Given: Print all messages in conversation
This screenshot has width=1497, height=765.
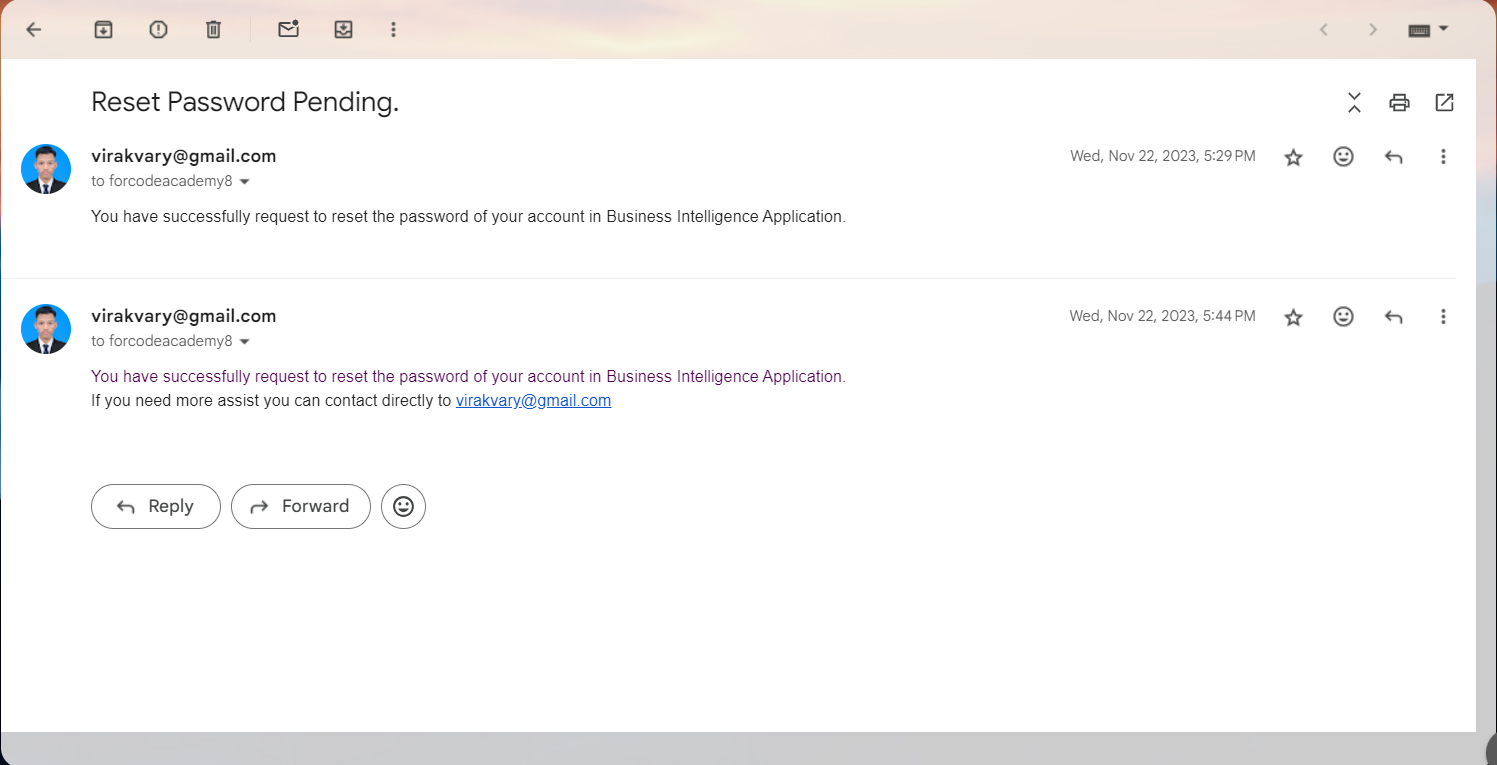Looking at the screenshot, I should pyautogui.click(x=1399, y=102).
